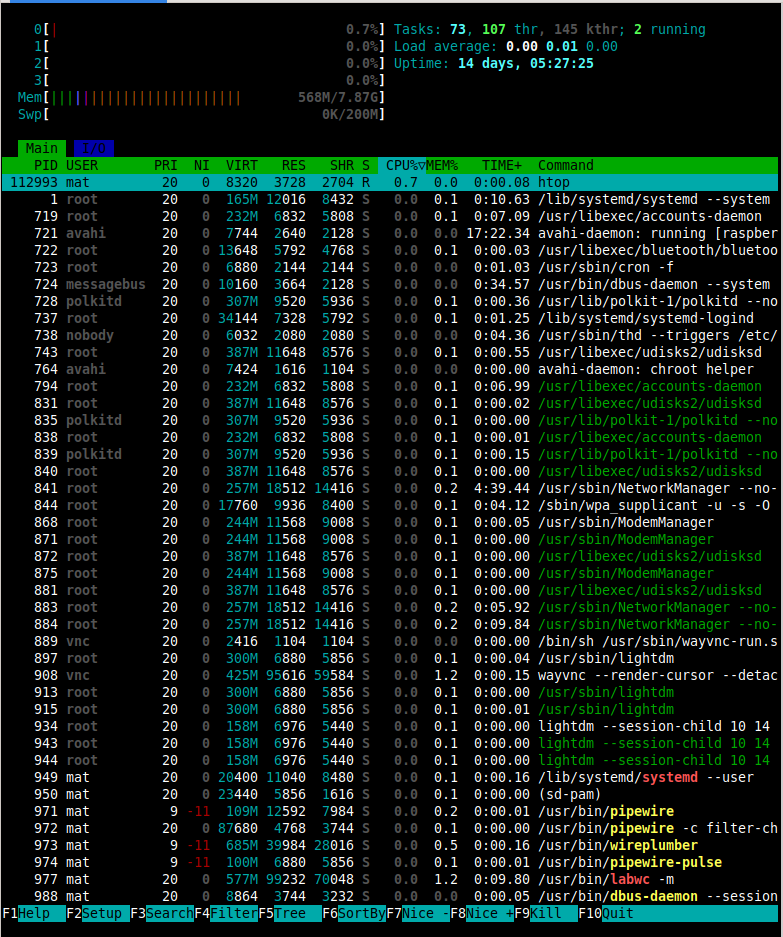Select the /usr/bin/labwc -m row
The image size is (783, 937).
point(390,880)
